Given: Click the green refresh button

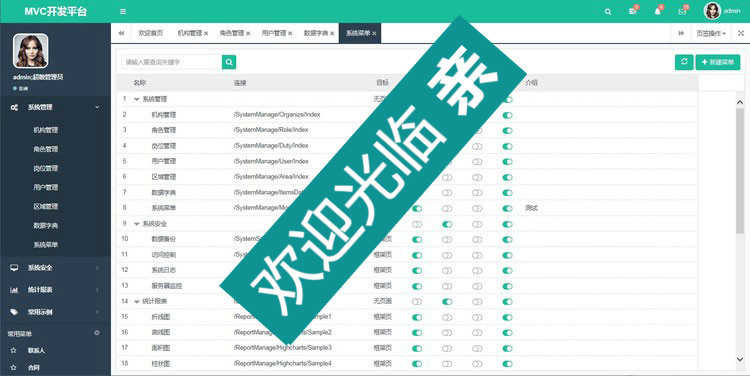Looking at the screenshot, I should coord(684,62).
